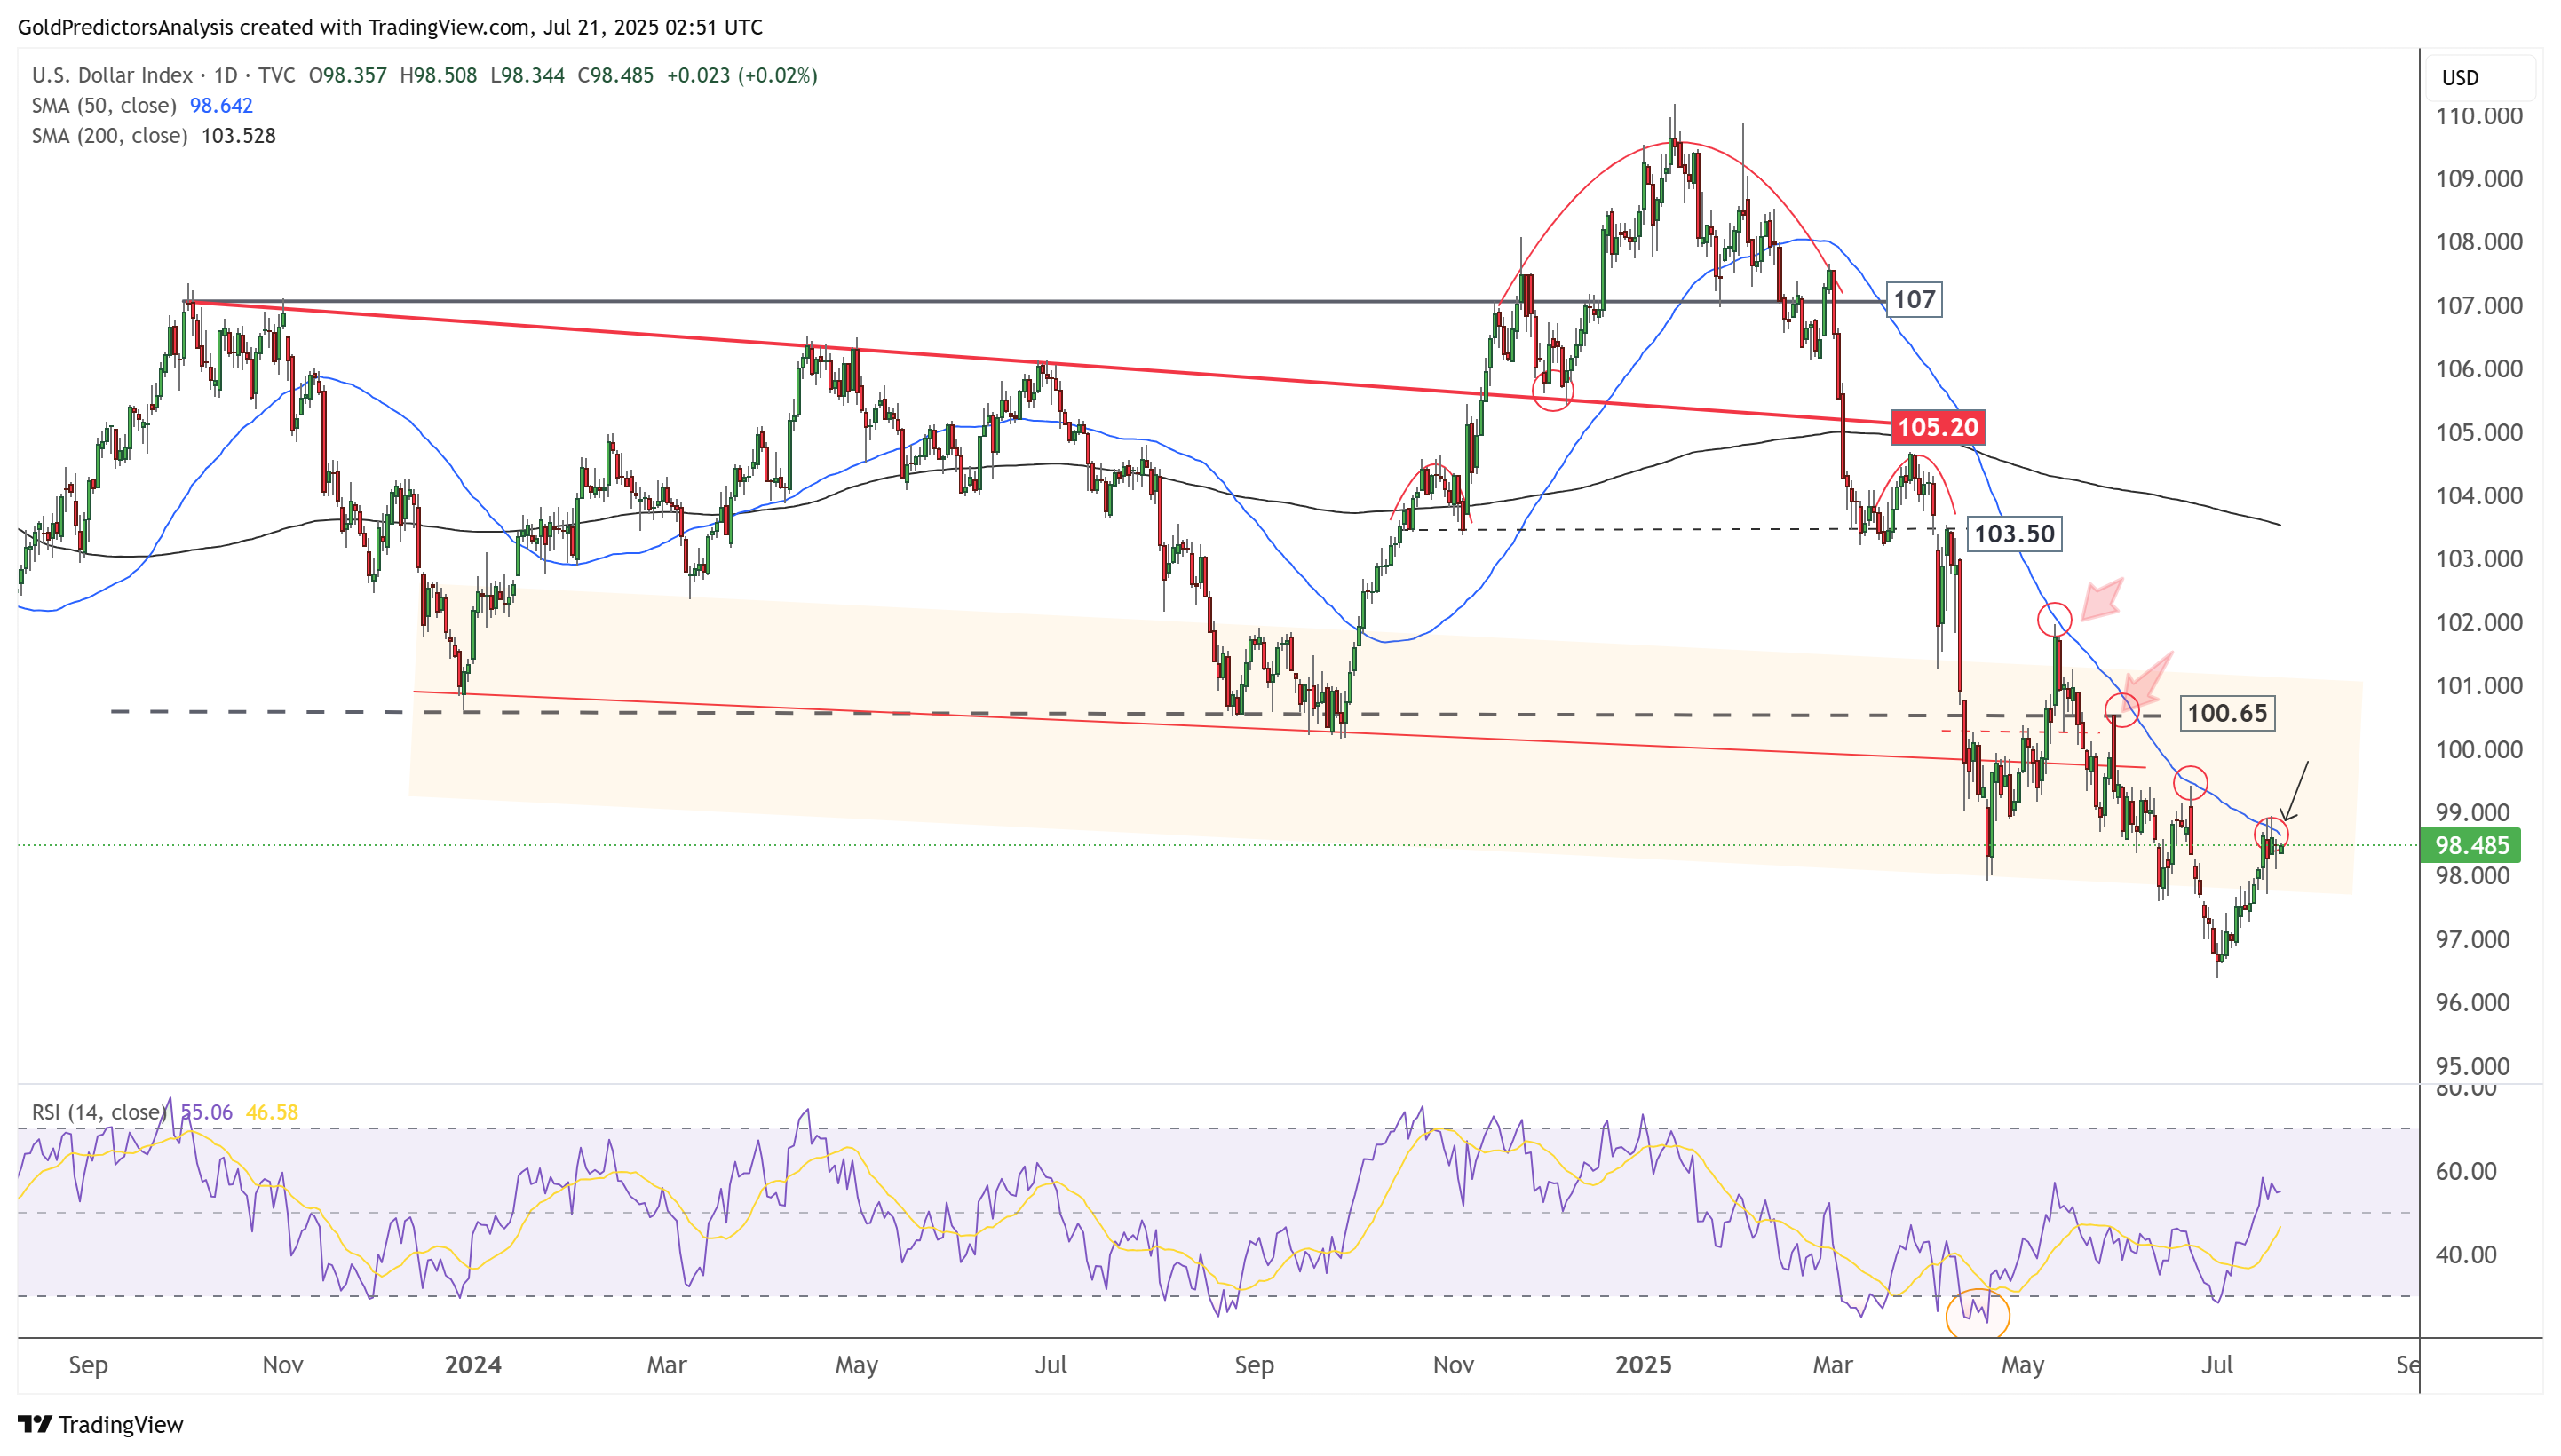Click the 110.000 price axis label

(x=2479, y=116)
